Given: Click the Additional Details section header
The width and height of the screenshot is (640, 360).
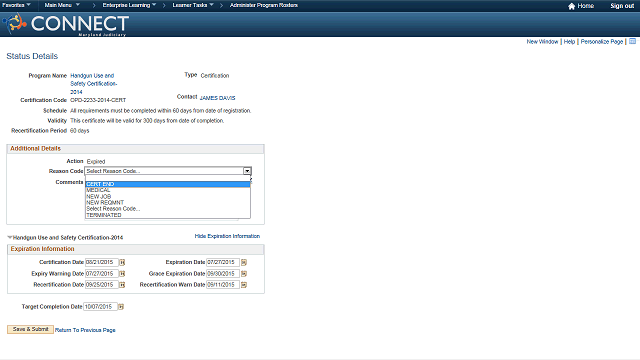Looking at the screenshot, I should click(x=136, y=149).
